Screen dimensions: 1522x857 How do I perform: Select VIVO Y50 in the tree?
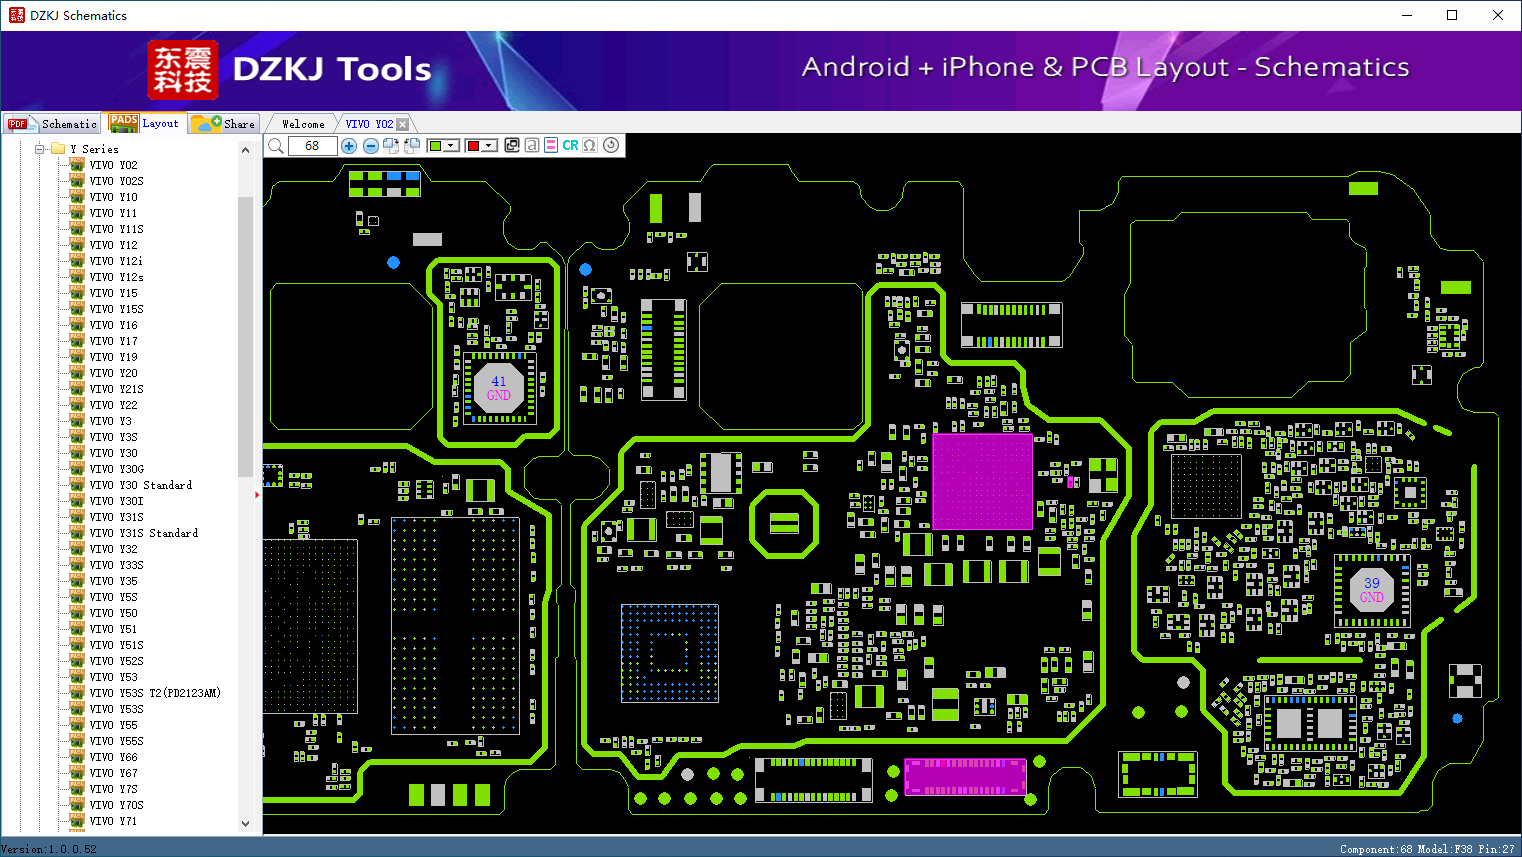[113, 613]
